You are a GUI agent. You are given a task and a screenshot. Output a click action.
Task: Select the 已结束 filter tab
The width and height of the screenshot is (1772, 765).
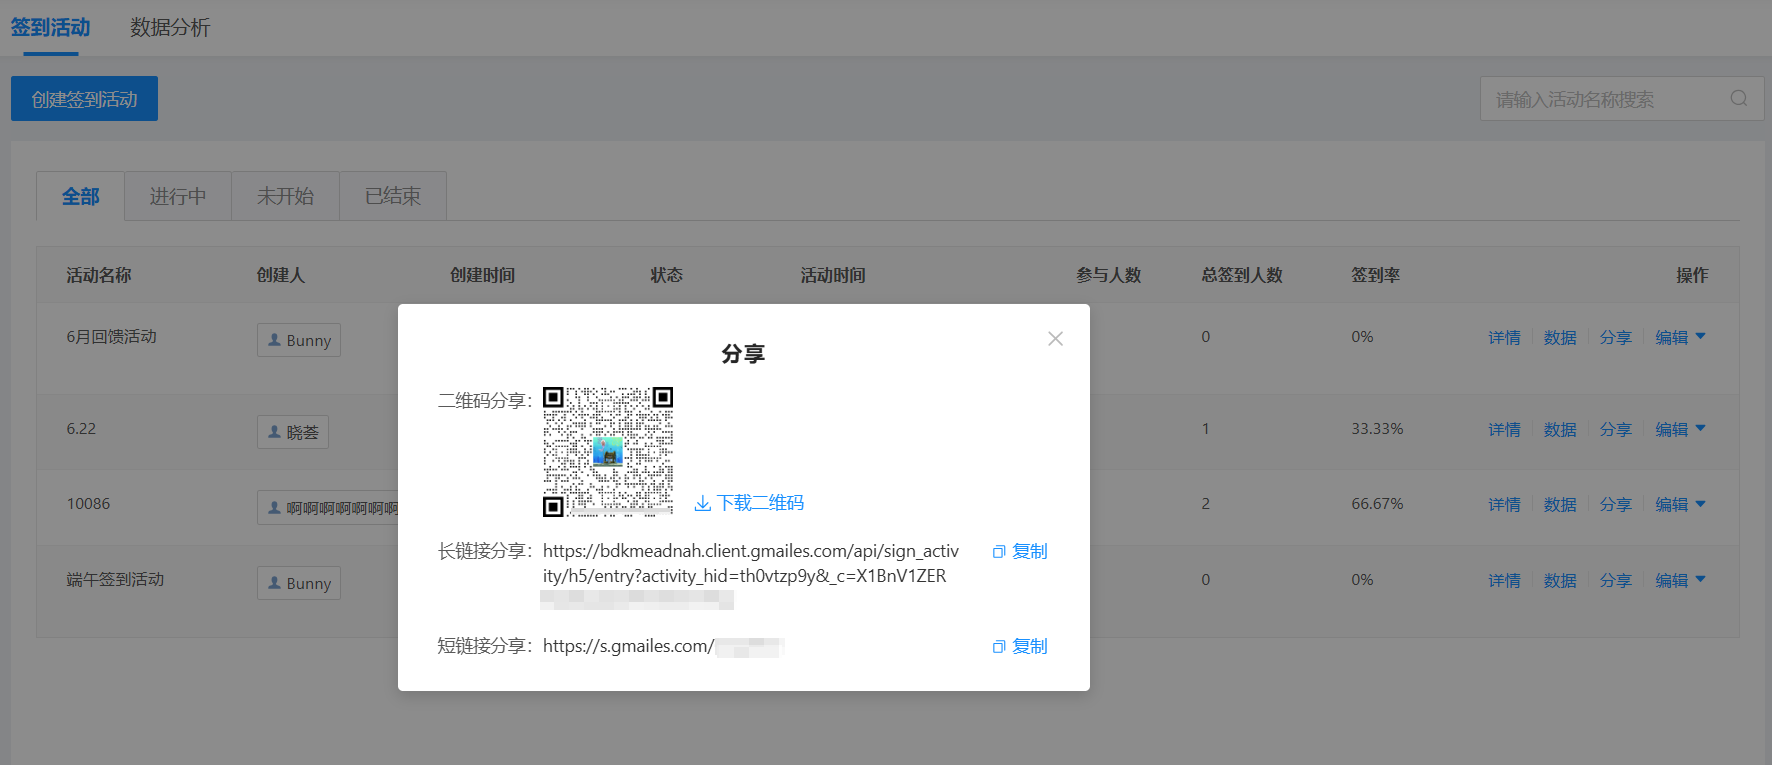[393, 196]
